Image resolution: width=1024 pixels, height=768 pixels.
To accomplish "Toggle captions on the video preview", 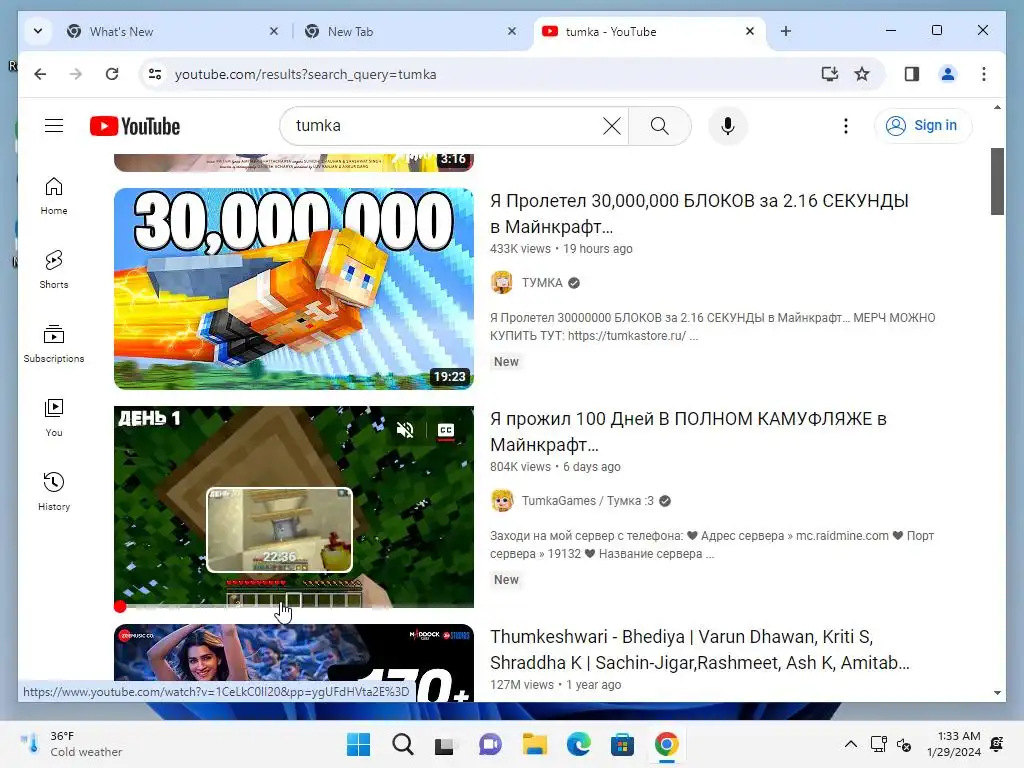I will (446, 430).
